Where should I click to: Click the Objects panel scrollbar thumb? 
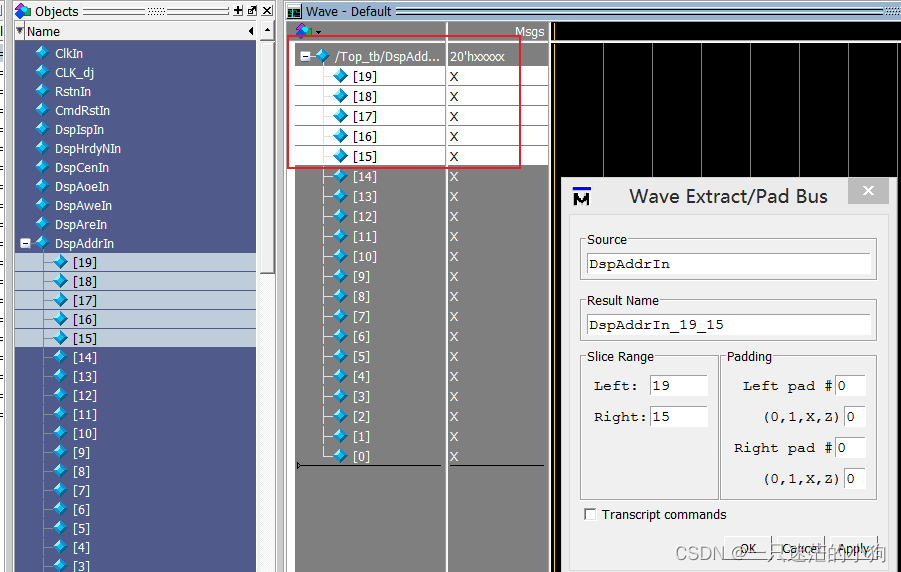[x=267, y=156]
